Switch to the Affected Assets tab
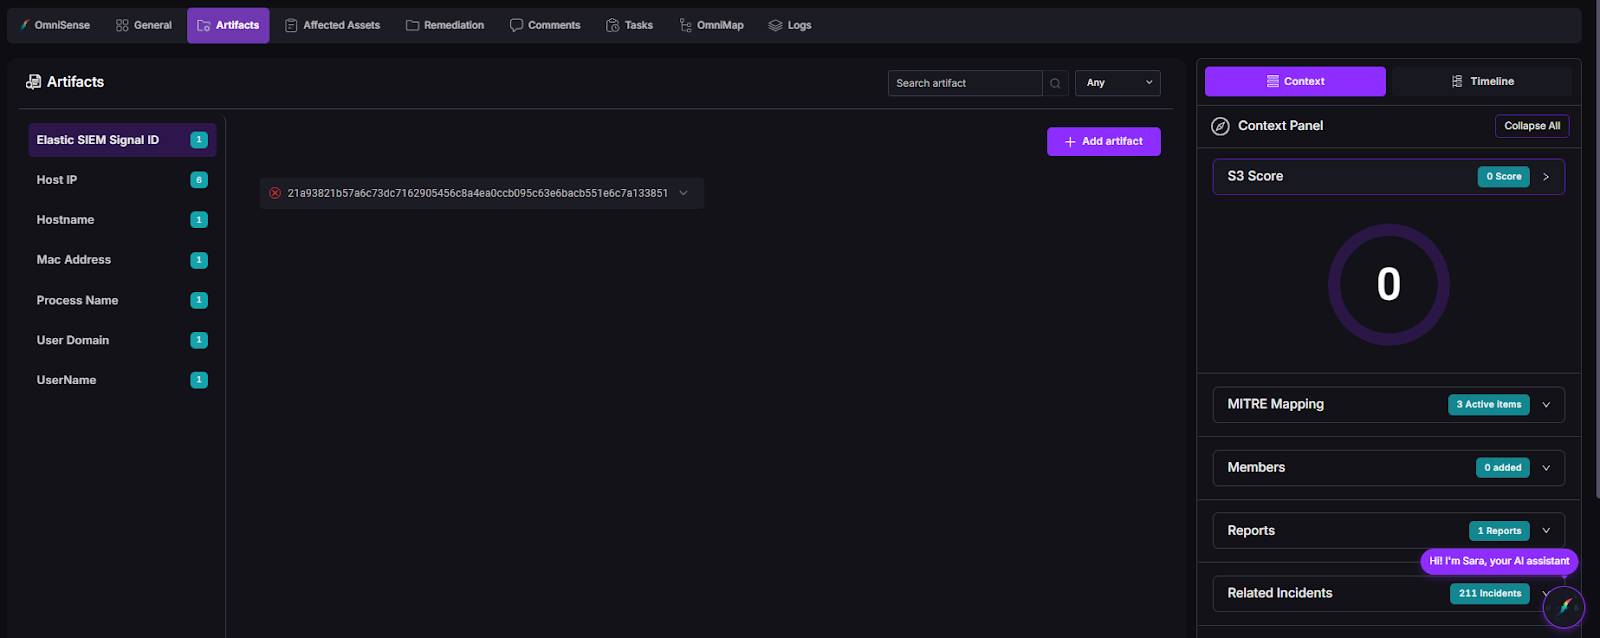1600x638 pixels. tap(332, 25)
